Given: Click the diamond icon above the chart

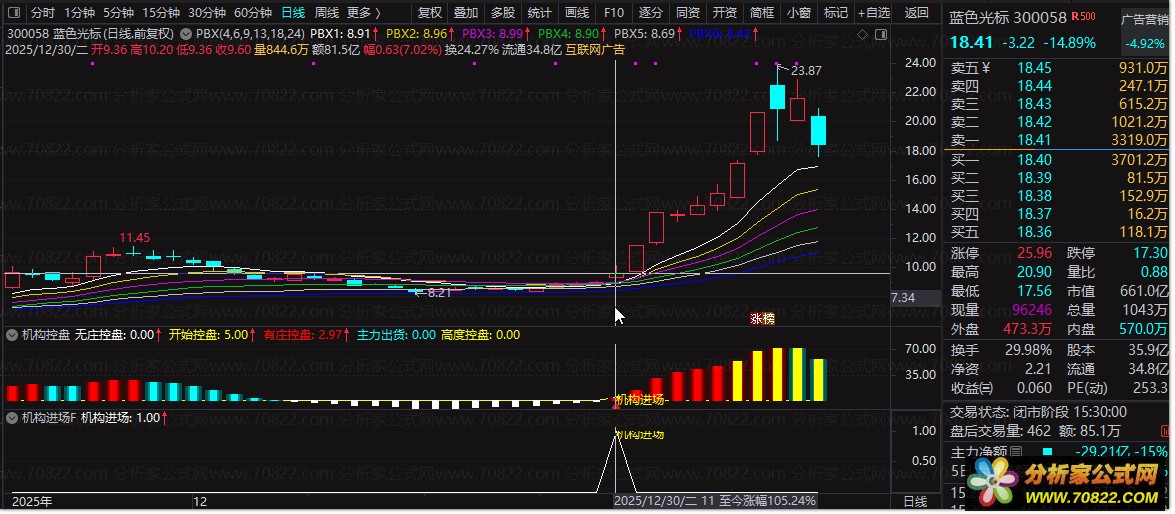Looking at the screenshot, I should (862, 34).
